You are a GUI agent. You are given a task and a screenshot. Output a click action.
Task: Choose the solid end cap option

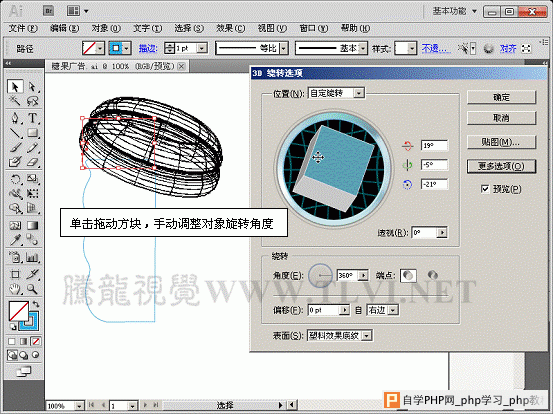pos(408,275)
